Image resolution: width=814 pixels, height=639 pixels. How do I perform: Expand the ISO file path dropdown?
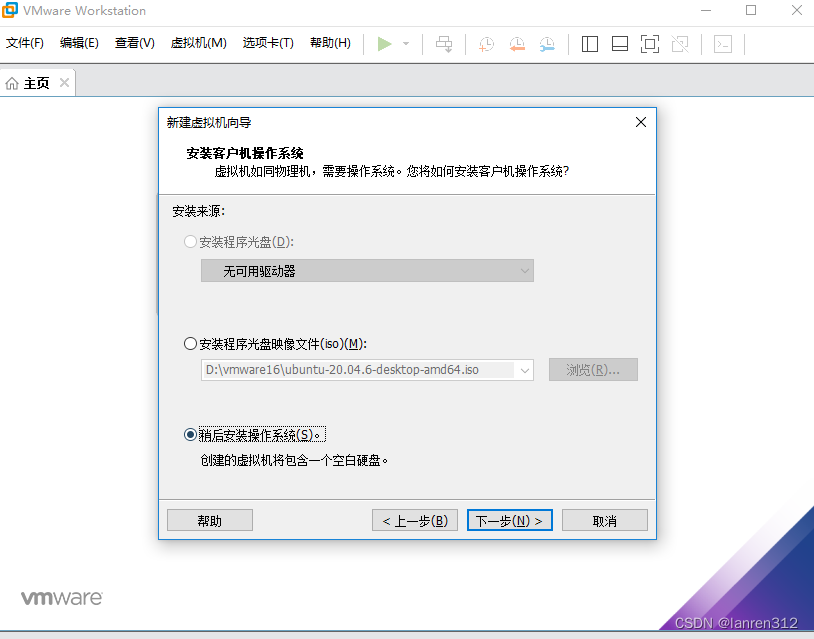tap(524, 370)
